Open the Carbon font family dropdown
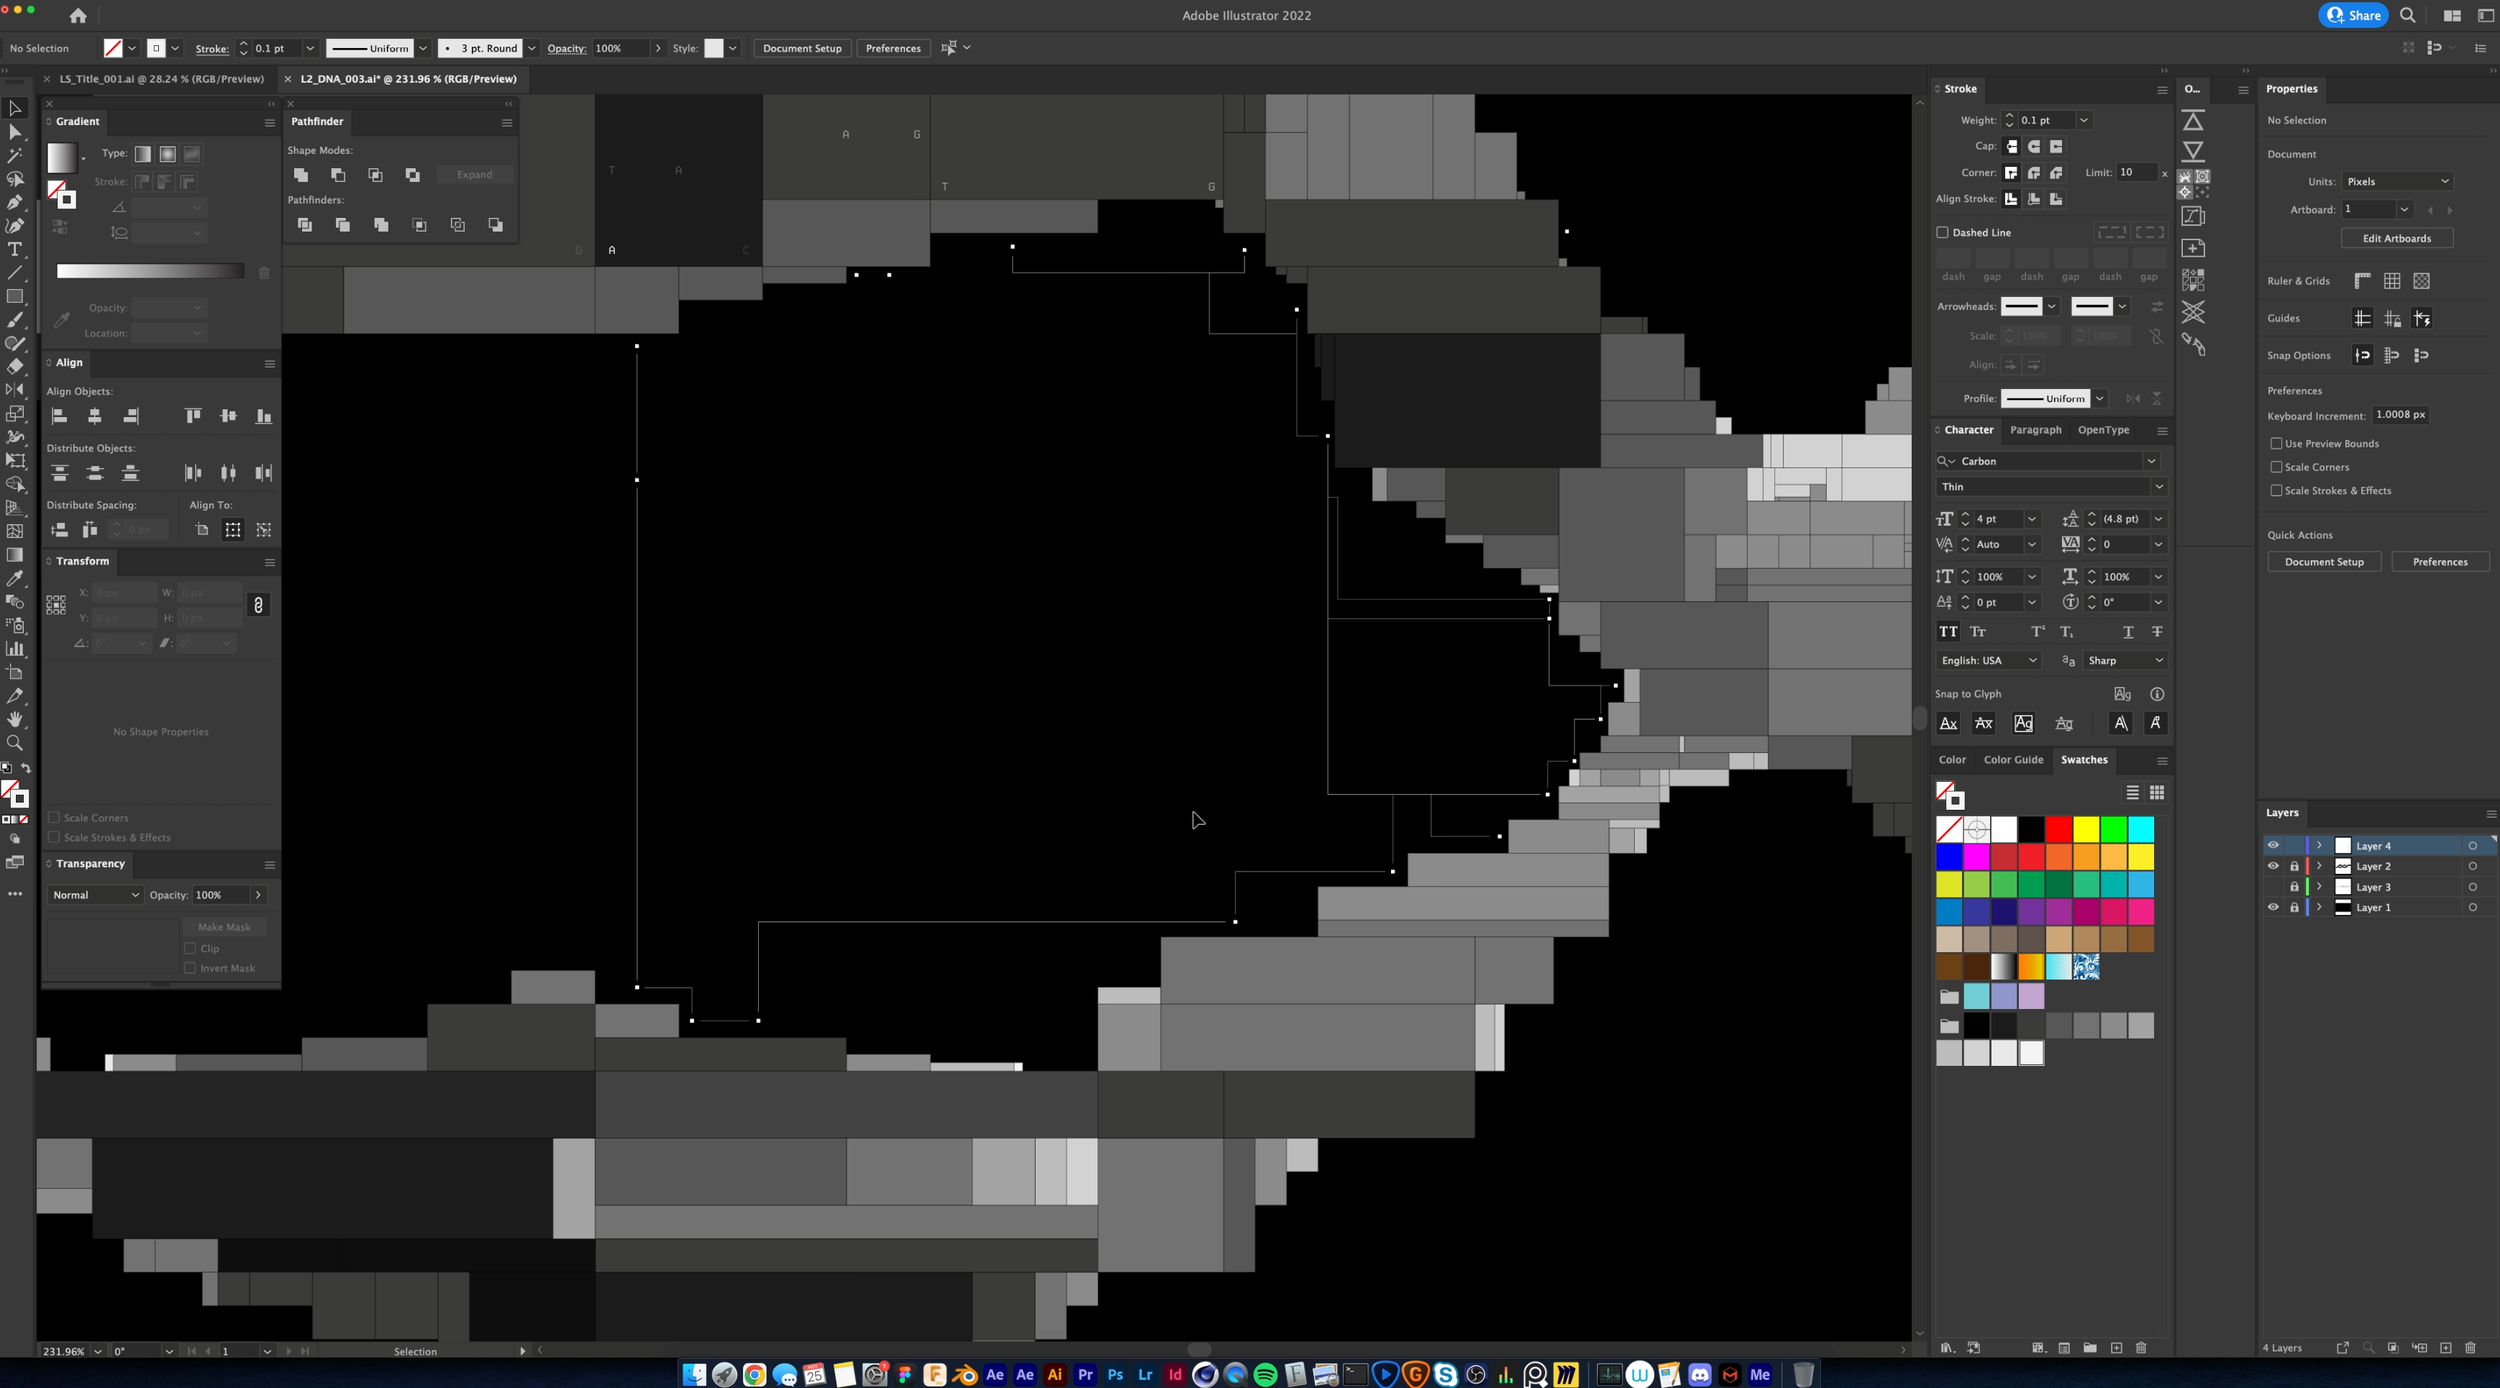 tap(2151, 461)
